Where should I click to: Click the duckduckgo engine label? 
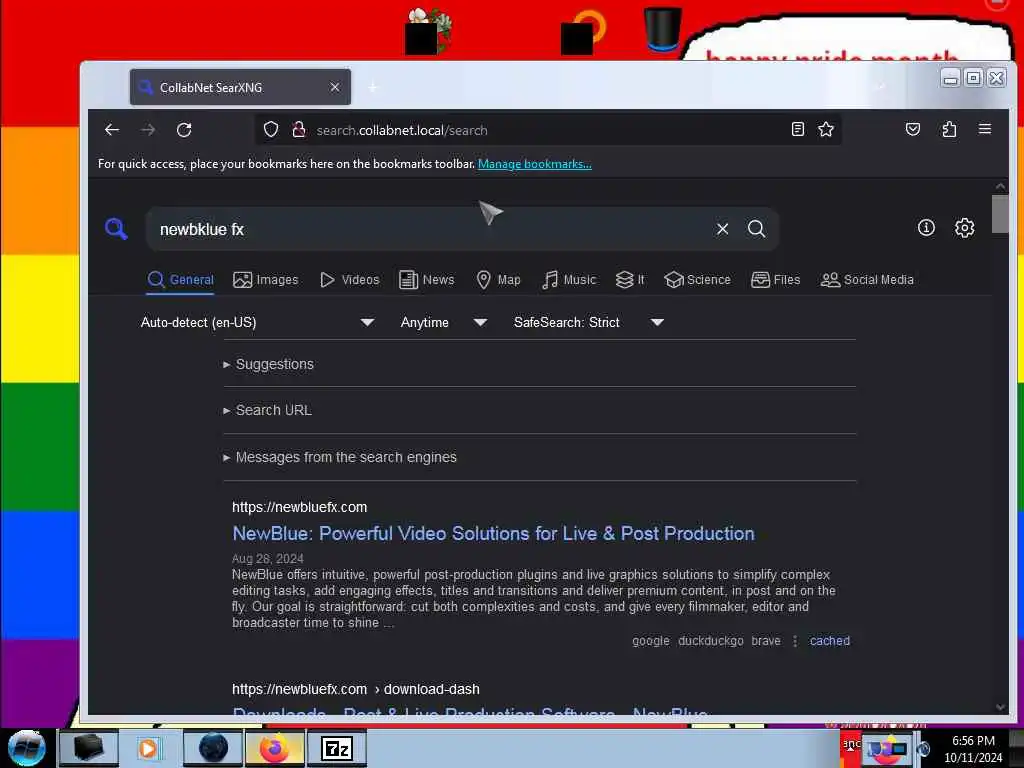pos(711,641)
